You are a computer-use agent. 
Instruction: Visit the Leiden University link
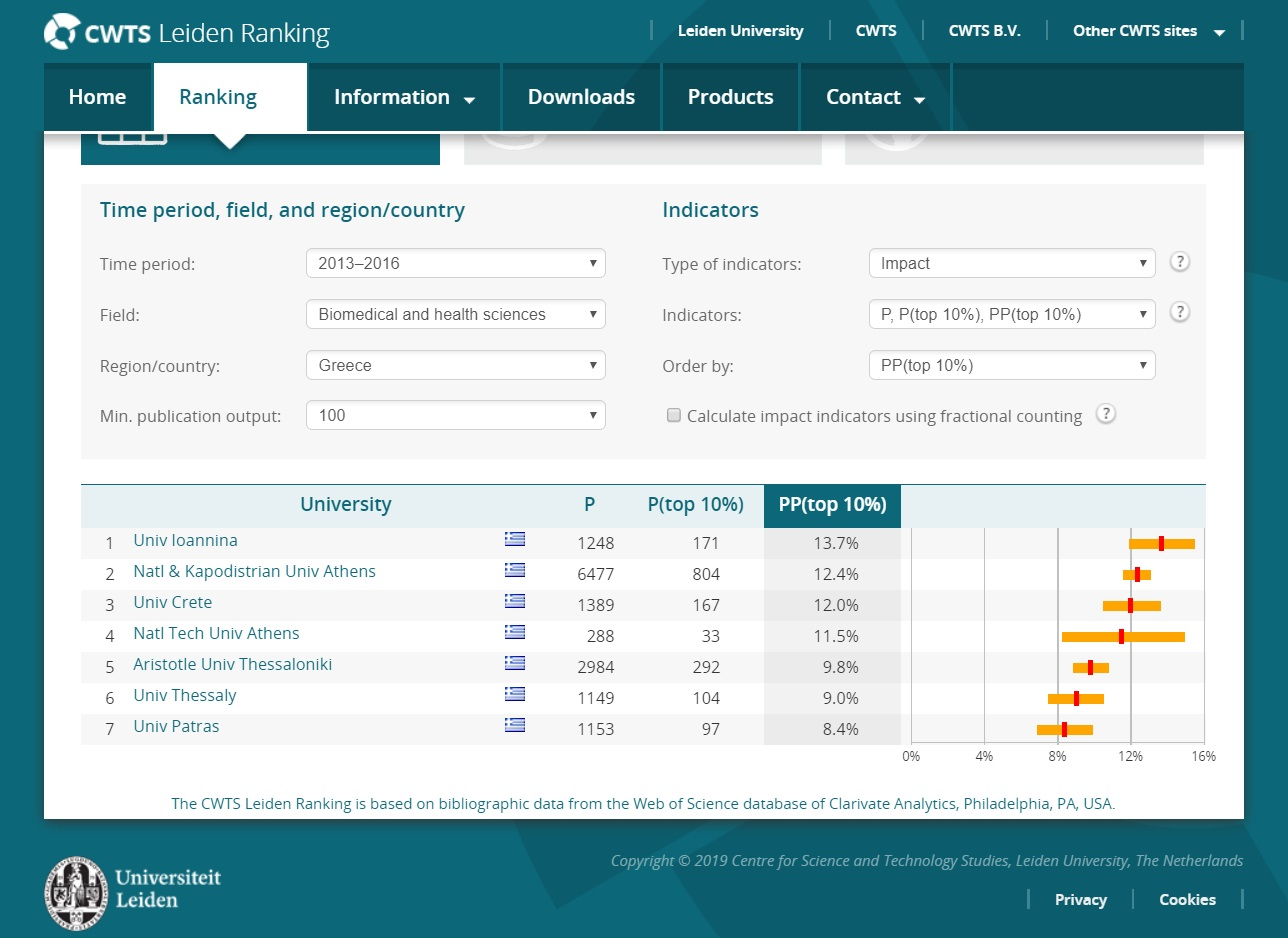[x=740, y=31]
